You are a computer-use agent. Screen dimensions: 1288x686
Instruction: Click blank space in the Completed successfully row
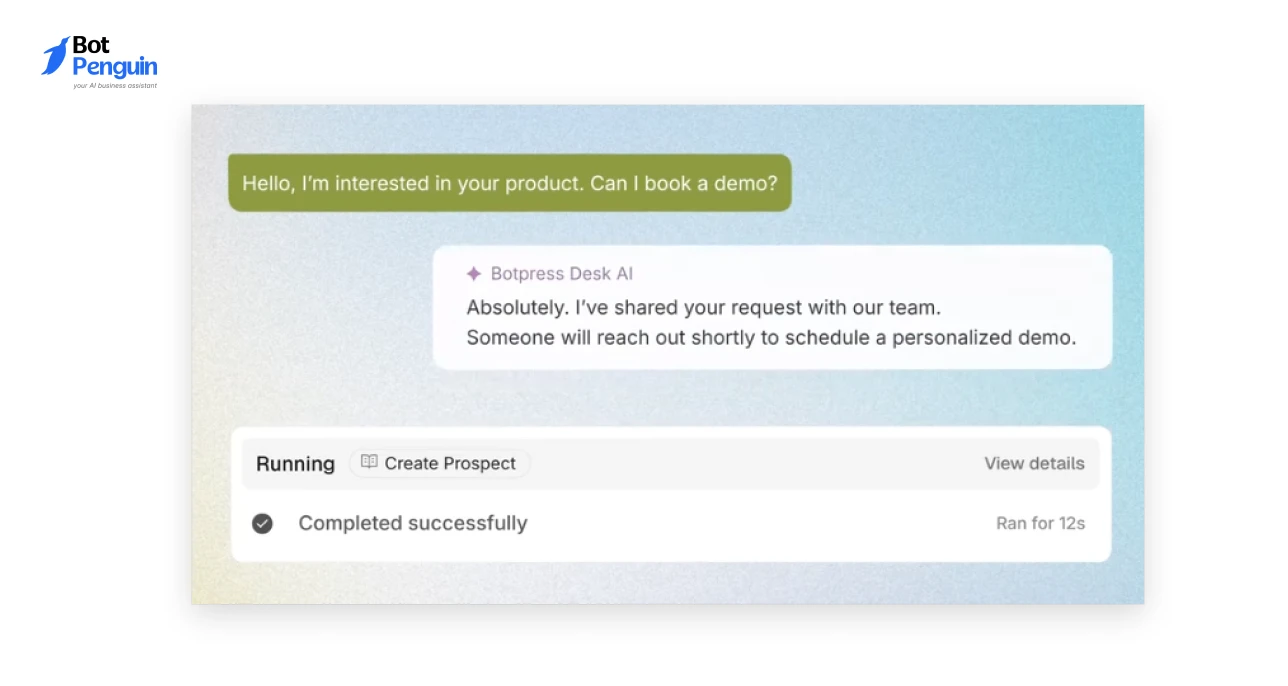760,523
